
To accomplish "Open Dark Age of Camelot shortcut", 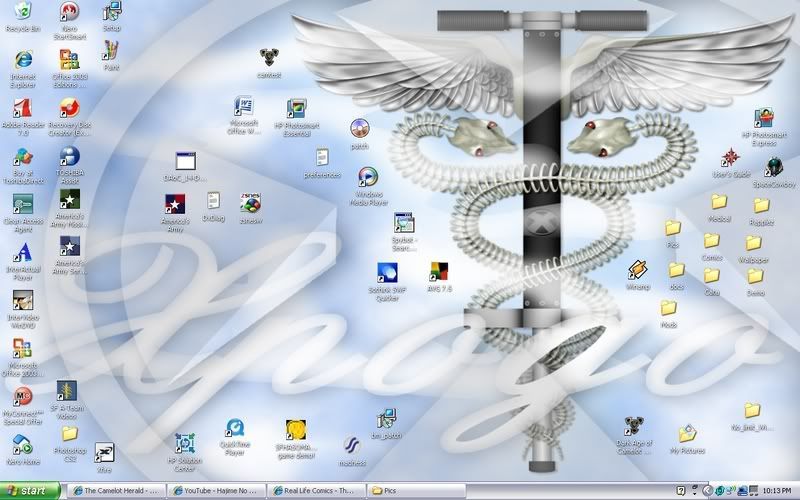I will pos(634,427).
